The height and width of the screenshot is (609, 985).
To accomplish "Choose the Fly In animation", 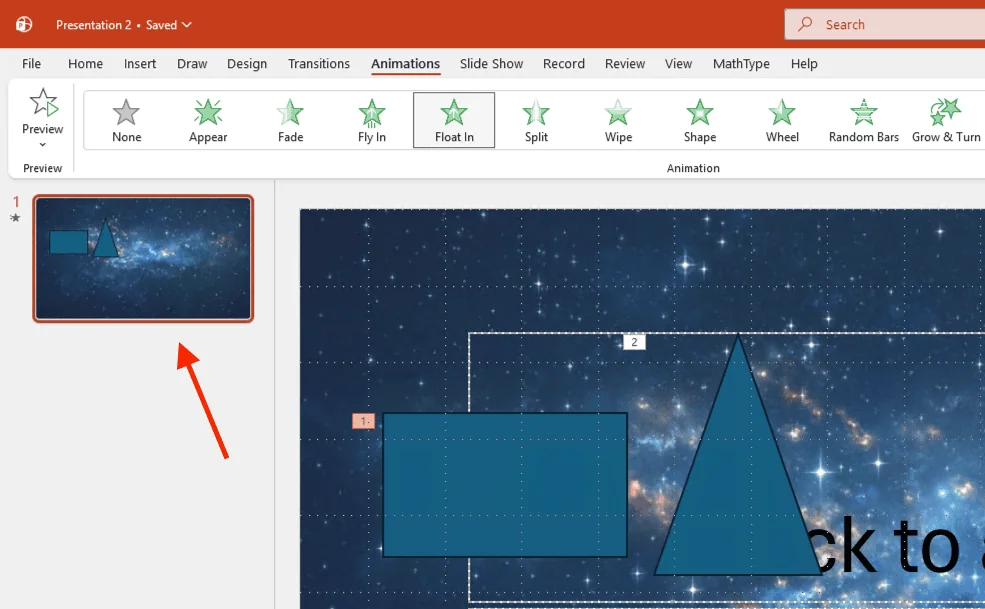I will 372,121.
